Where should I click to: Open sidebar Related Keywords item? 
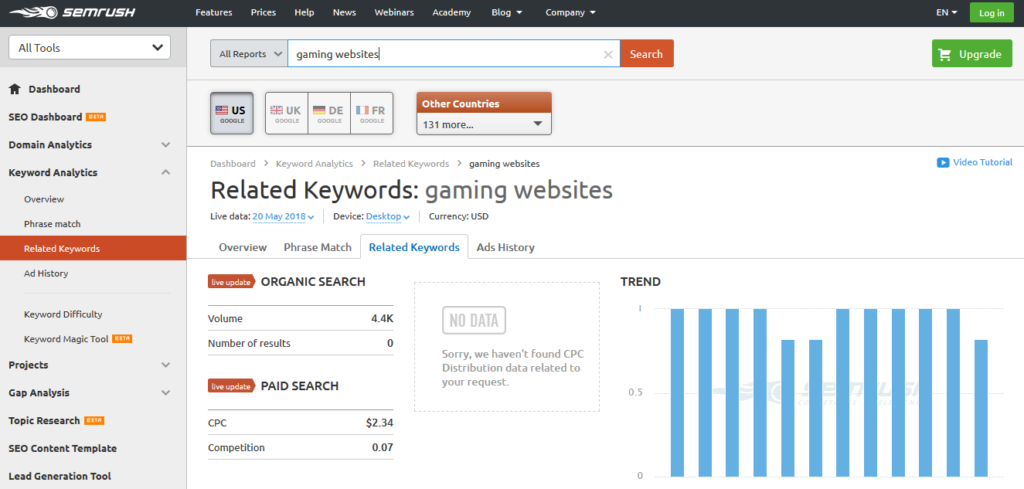pos(93,249)
